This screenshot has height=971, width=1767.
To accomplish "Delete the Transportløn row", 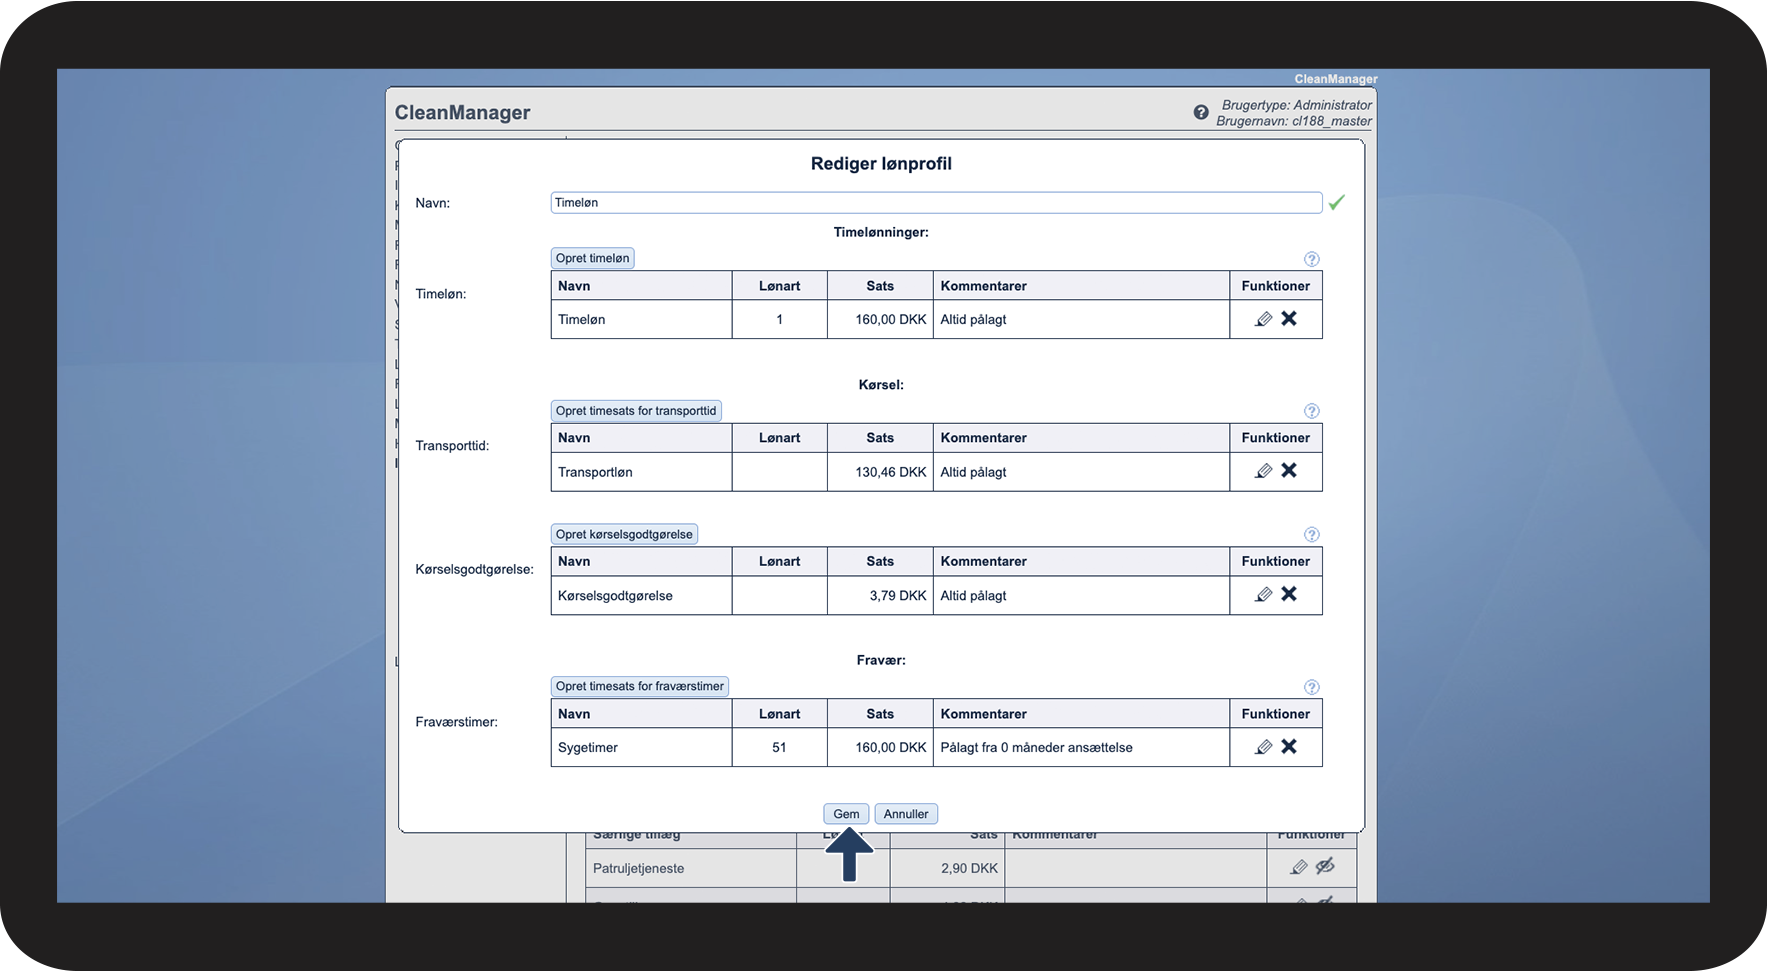I will click(x=1289, y=470).
